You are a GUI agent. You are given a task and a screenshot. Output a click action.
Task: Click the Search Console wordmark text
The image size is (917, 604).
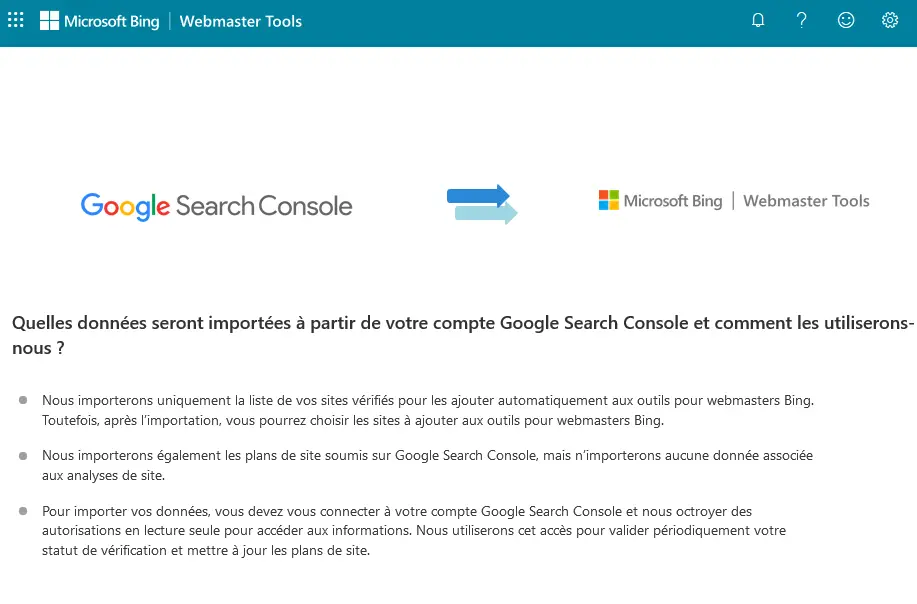click(x=264, y=206)
